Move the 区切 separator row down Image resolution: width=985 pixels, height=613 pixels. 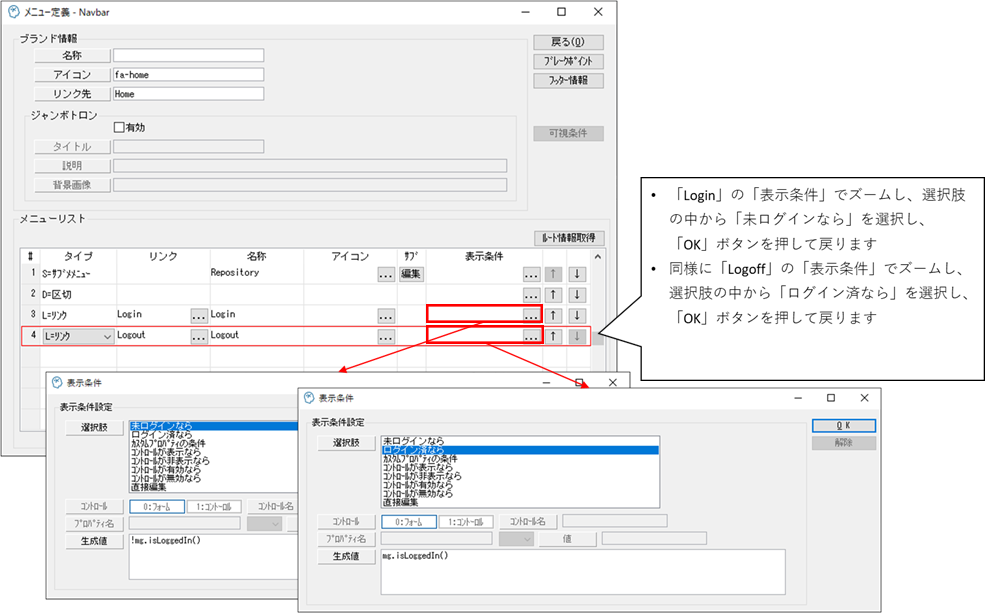(576, 294)
